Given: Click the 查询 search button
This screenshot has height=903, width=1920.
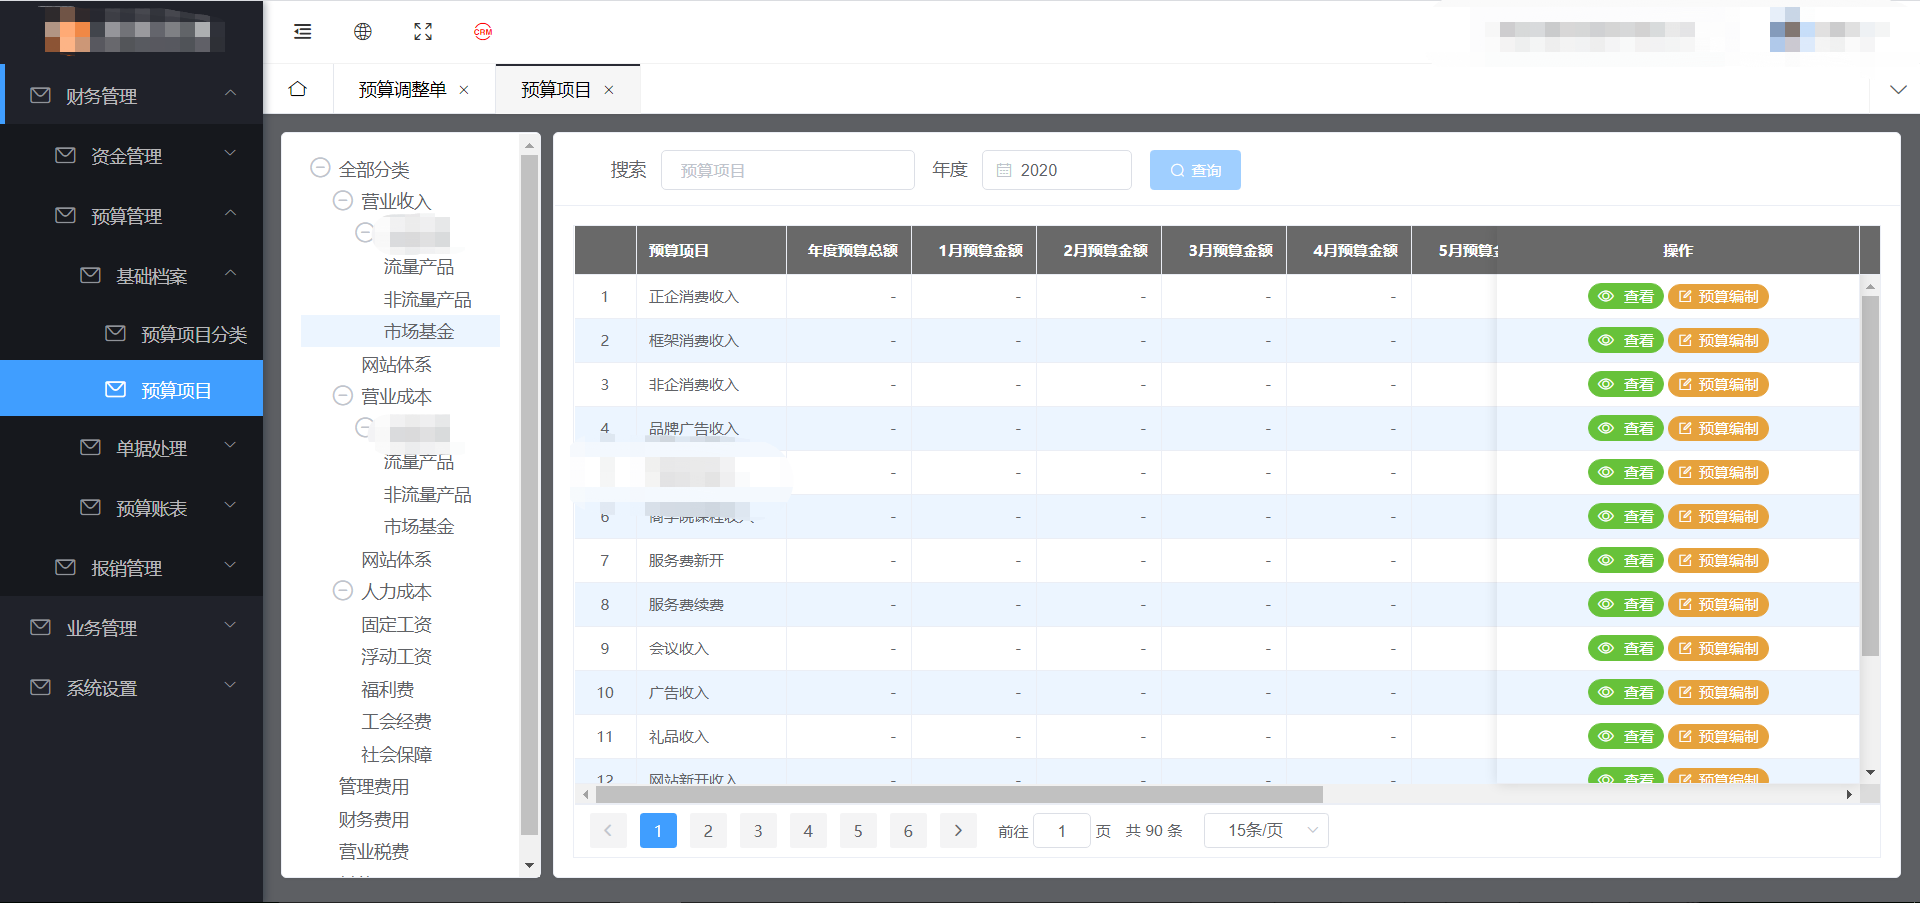Looking at the screenshot, I should 1195,171.
